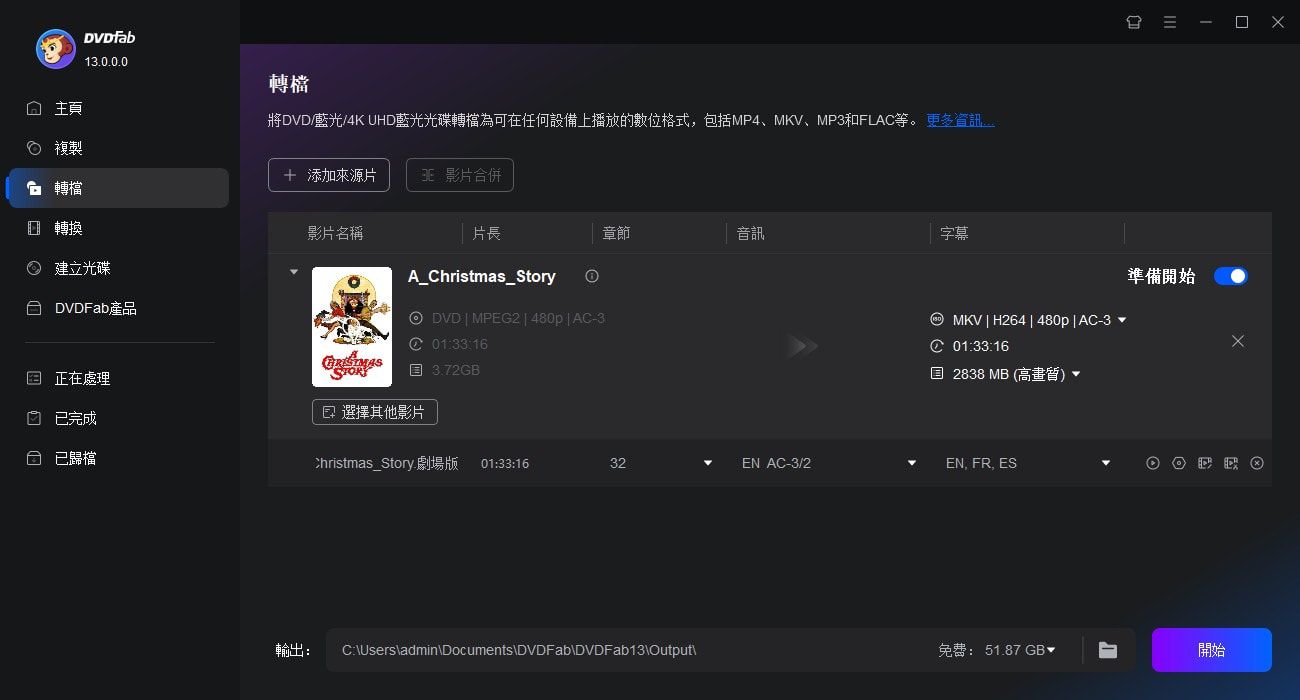The height and width of the screenshot is (700, 1300).
Task: Open the hamburger menu in title bar
Action: (1170, 22)
